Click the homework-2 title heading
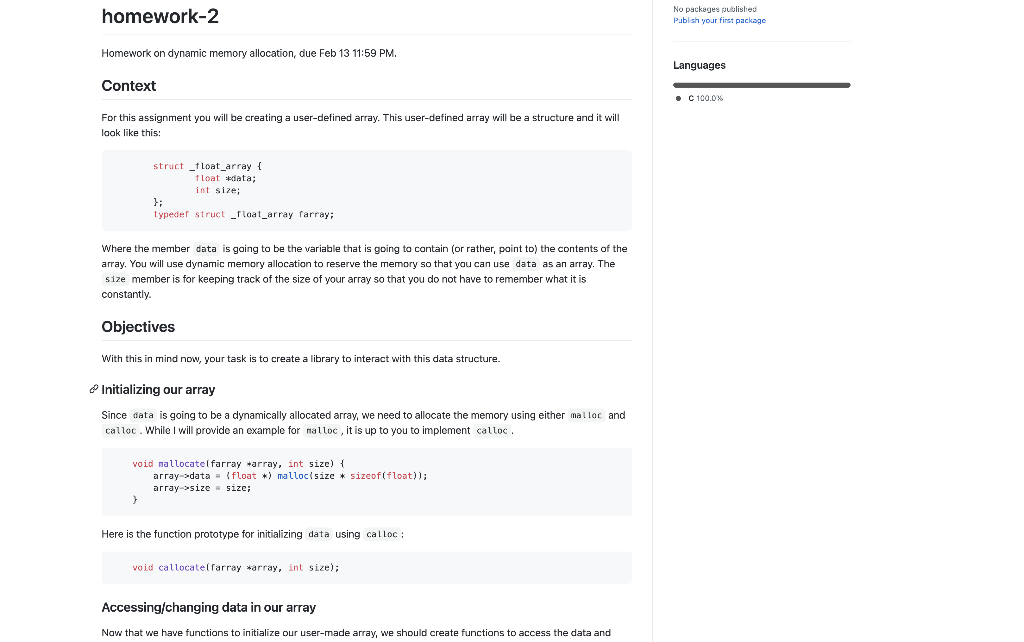Screen dimensions: 1024x642 pyautogui.click(x=160, y=16)
